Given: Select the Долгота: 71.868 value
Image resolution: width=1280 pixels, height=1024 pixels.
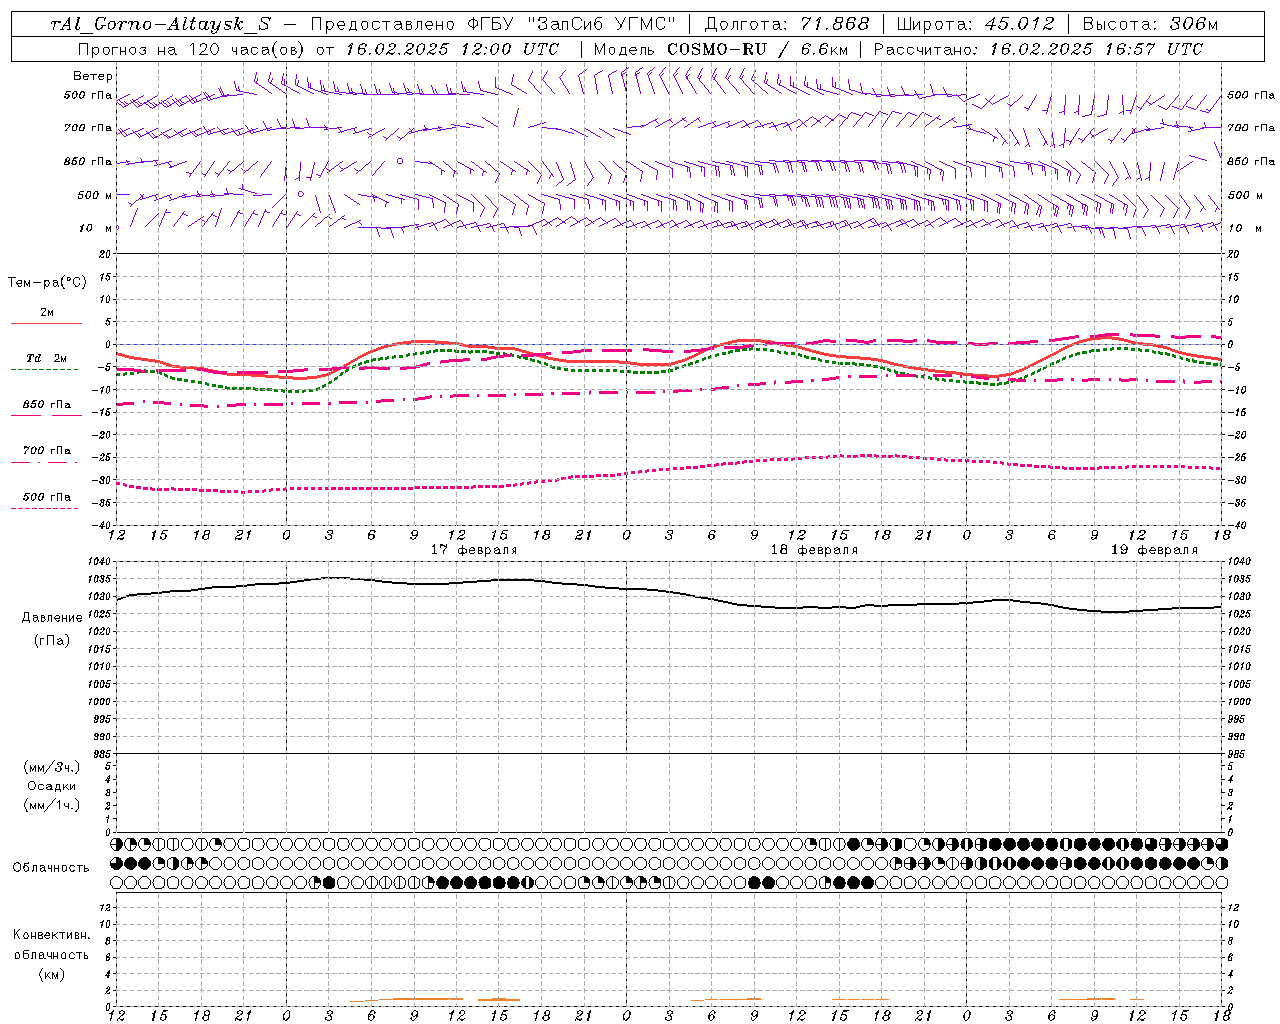Looking at the screenshot, I should 787,25.
